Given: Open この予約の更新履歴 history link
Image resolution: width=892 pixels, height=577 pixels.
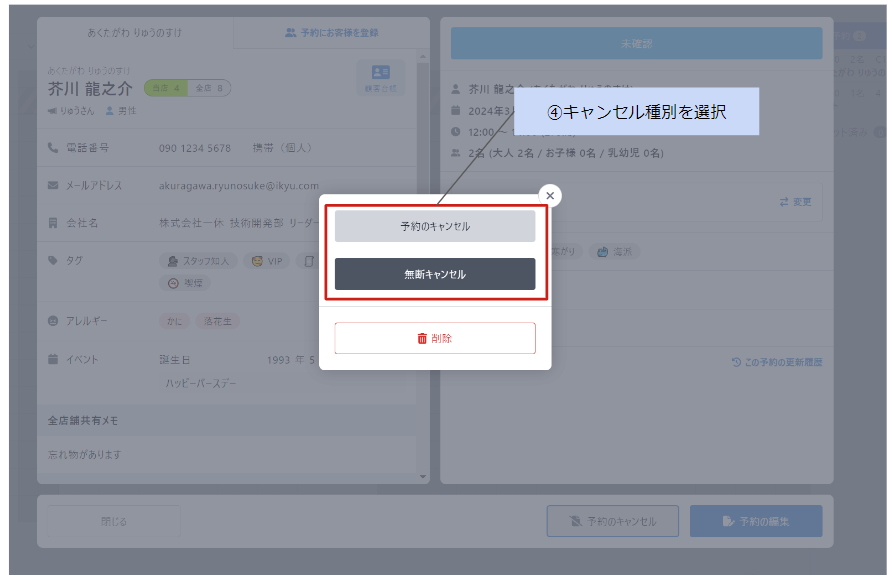Looking at the screenshot, I should click(777, 362).
